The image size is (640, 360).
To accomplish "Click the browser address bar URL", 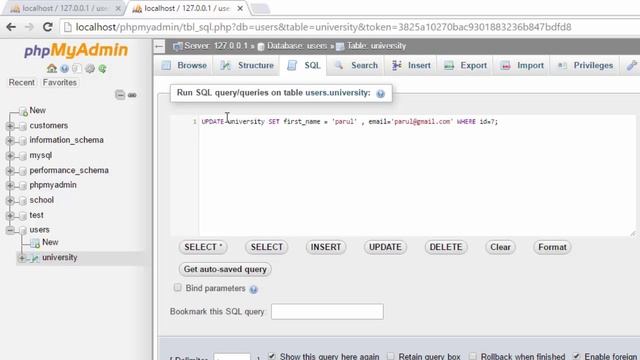I will tap(323, 27).
